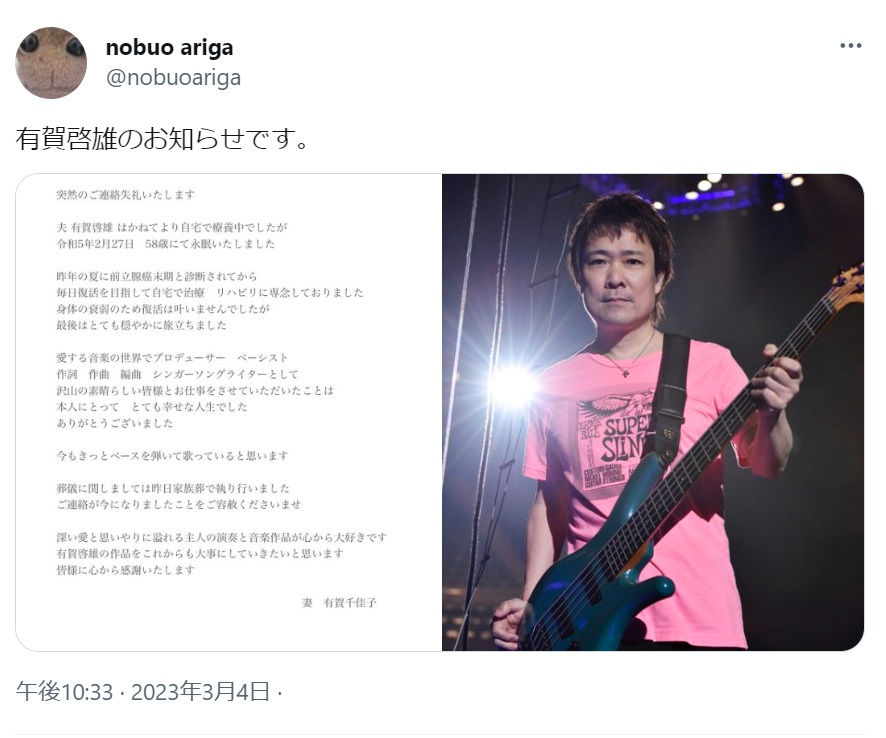Open the announcement letter image
This screenshot has height=738, width=886.
(229, 413)
